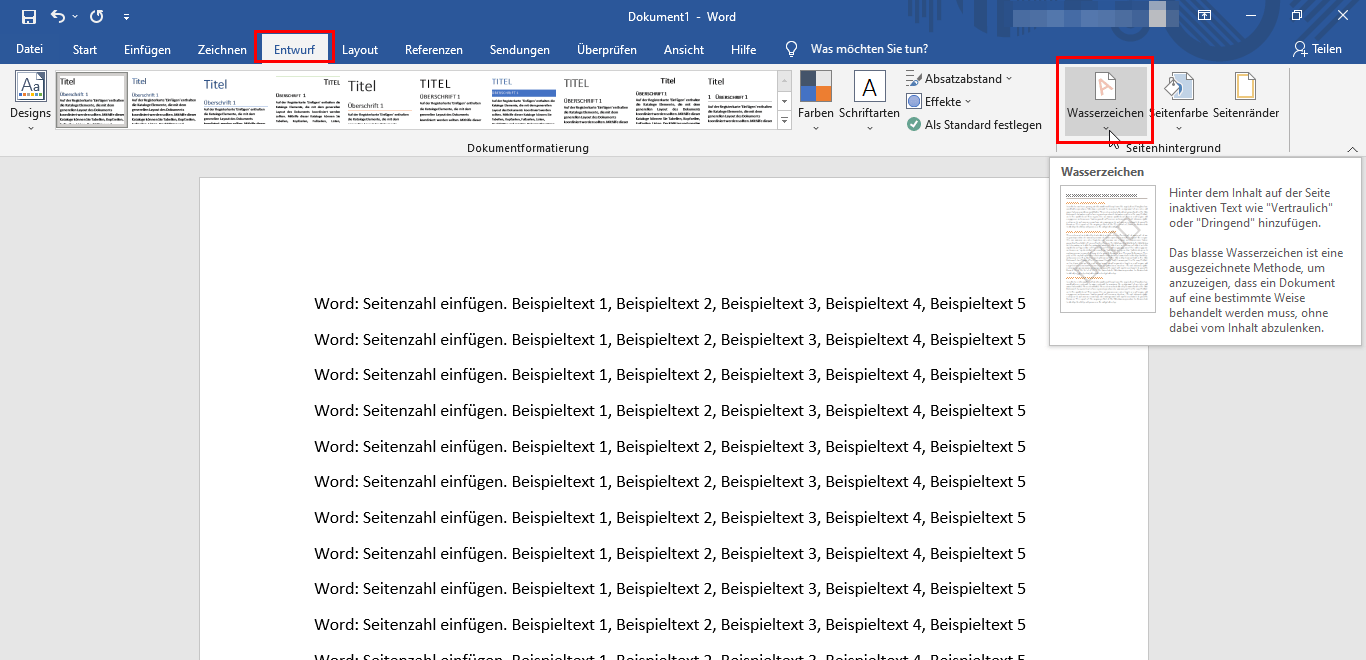
Task: Click the Teilen share button
Action: tap(1317, 49)
